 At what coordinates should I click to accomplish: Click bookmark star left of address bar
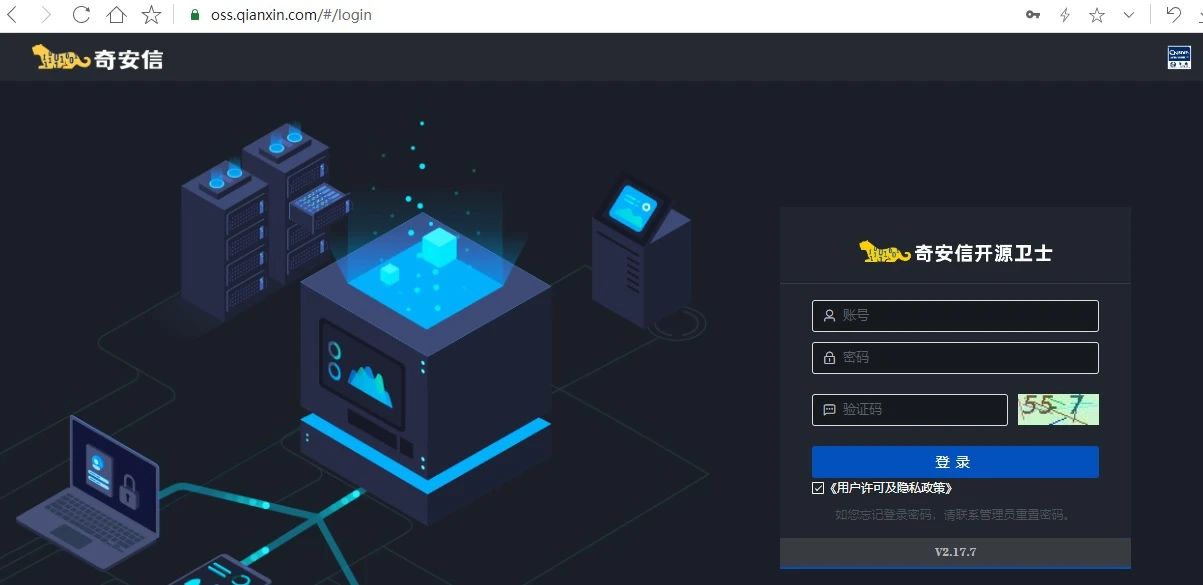click(x=151, y=15)
